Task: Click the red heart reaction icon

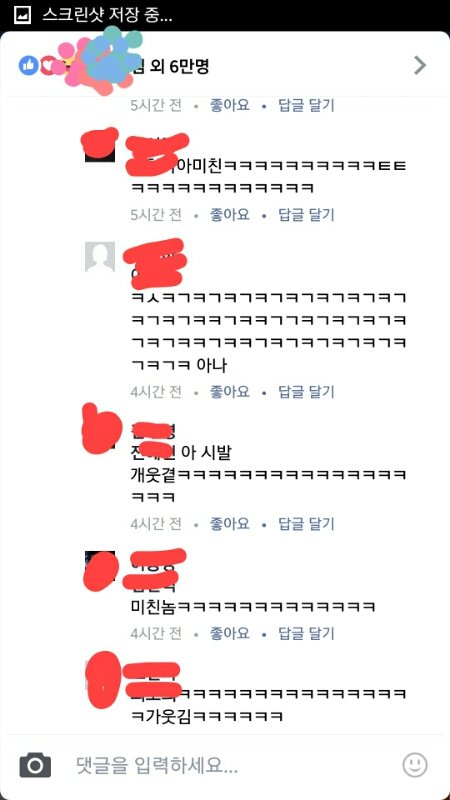Action: point(47,65)
